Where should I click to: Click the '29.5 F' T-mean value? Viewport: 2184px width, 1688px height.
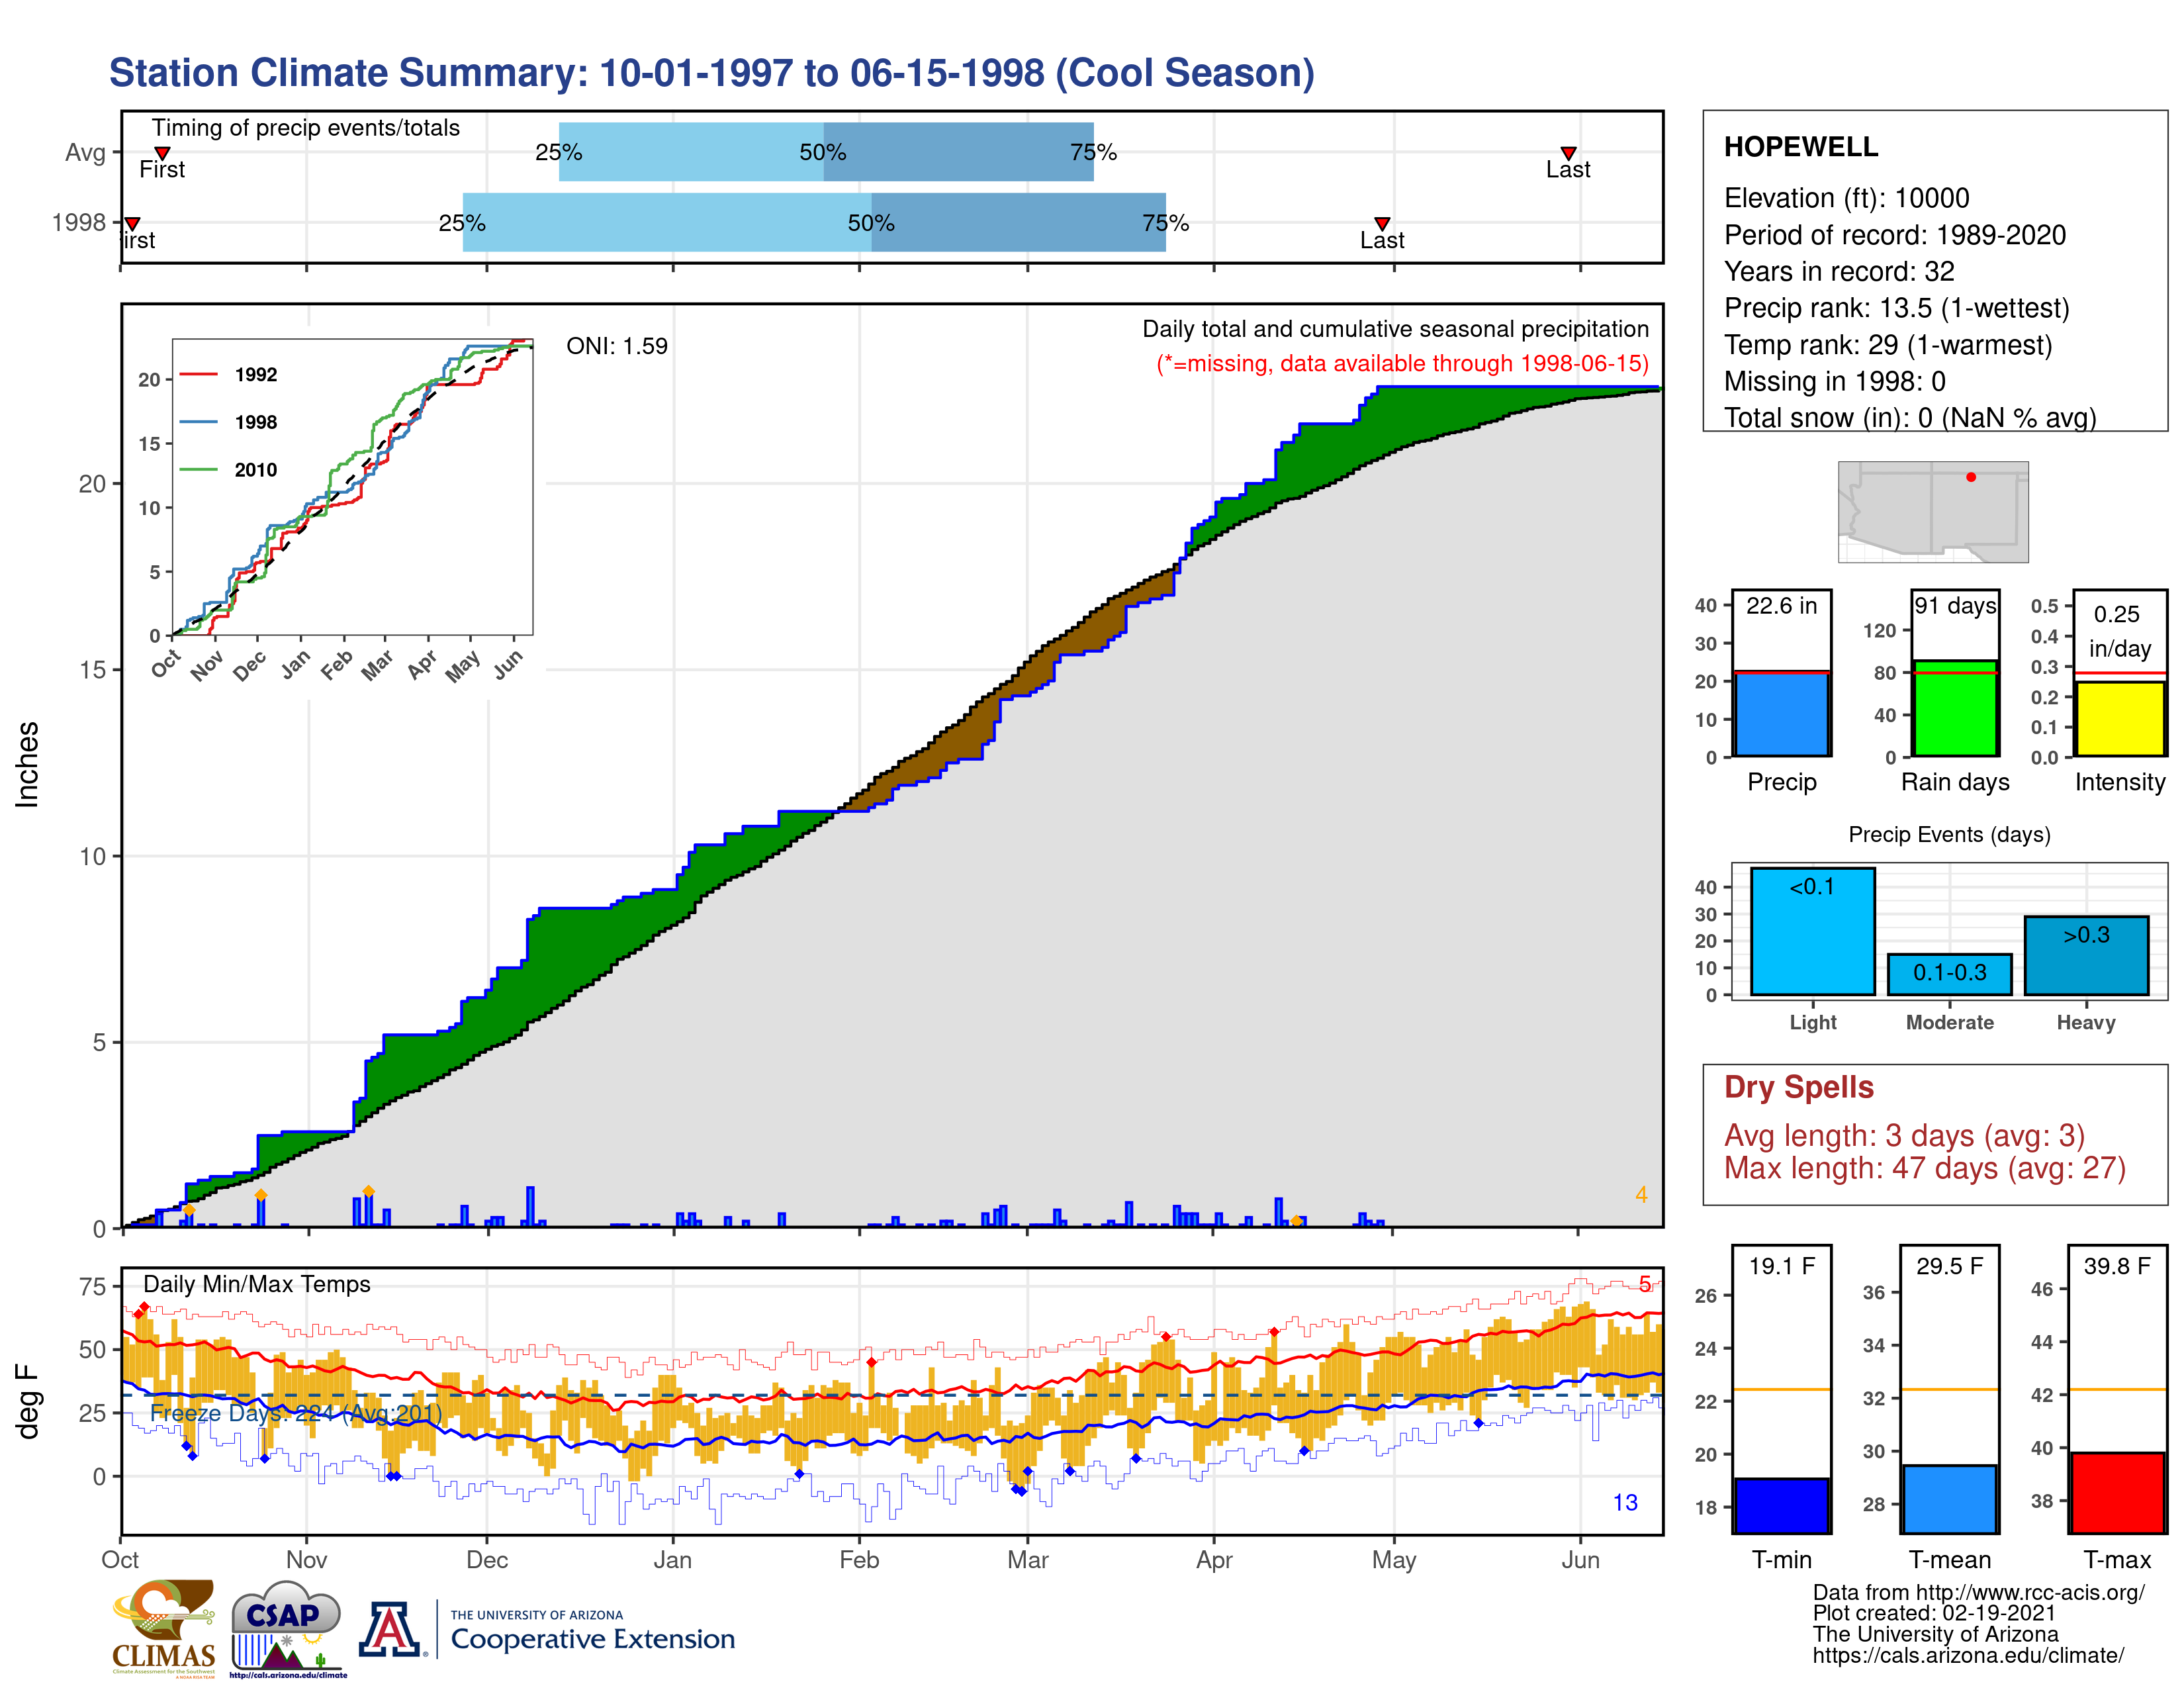coord(1949,1266)
